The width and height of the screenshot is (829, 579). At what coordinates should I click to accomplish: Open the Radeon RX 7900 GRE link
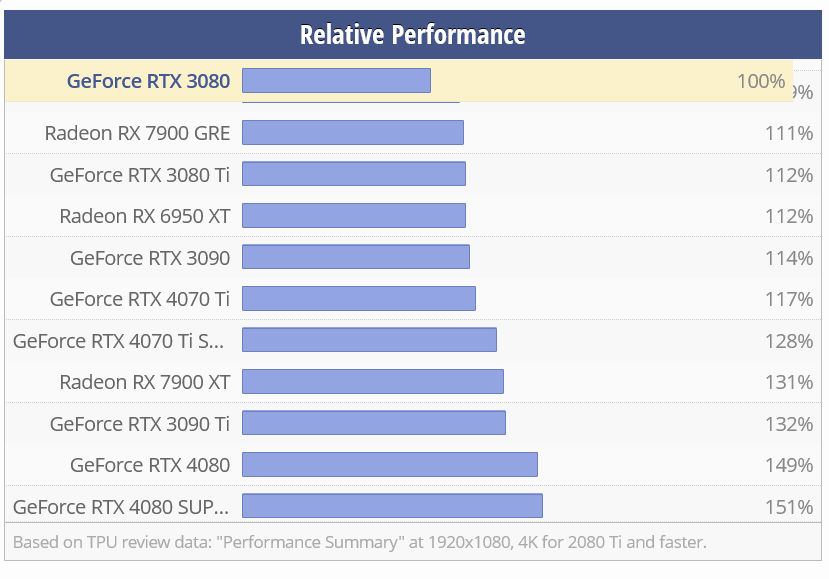[137, 133]
